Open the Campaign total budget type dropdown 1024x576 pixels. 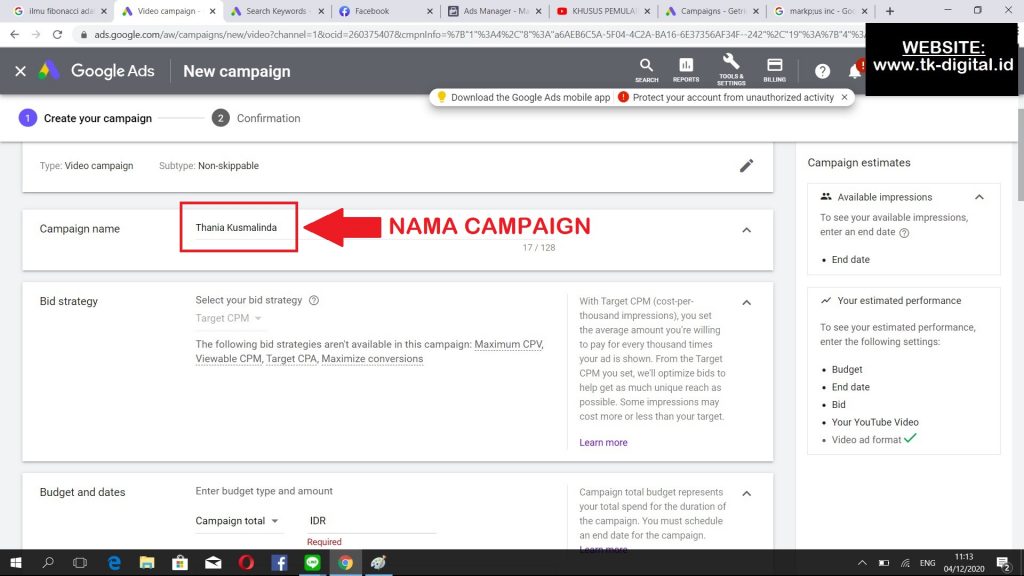click(238, 521)
